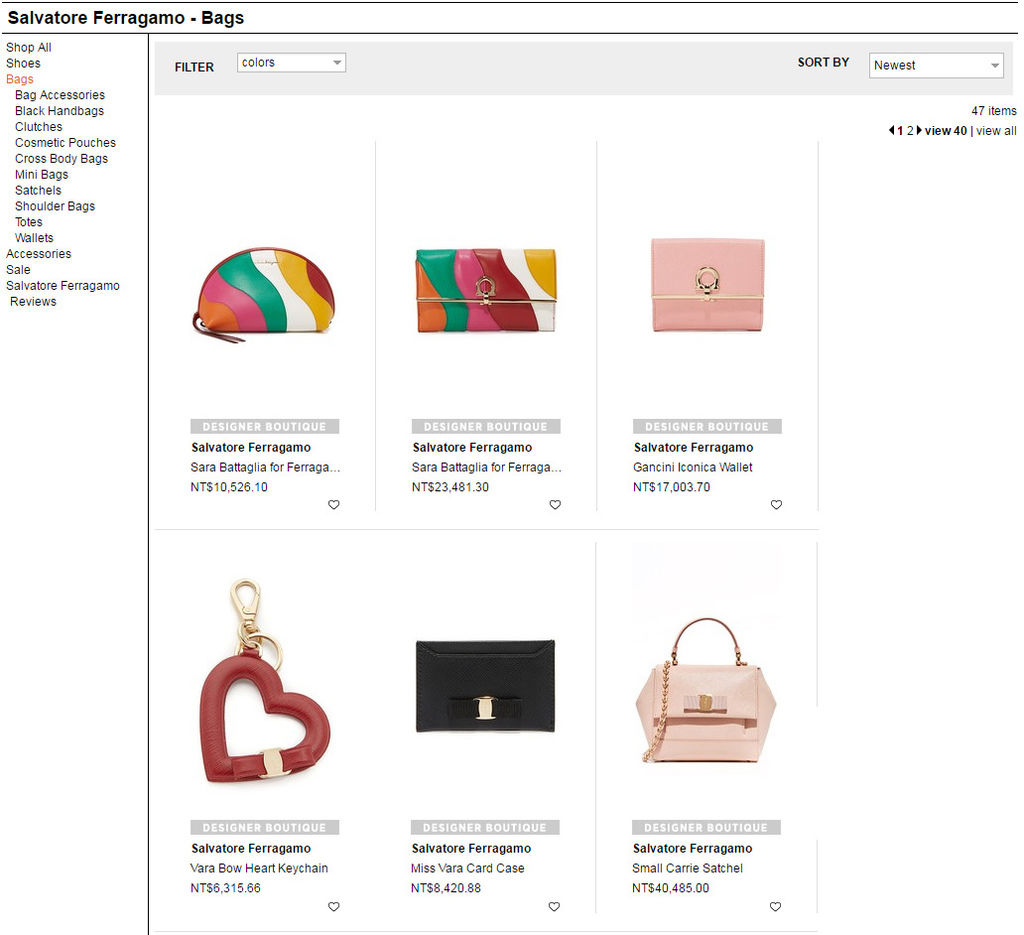Go to page 2 of results

(910, 131)
